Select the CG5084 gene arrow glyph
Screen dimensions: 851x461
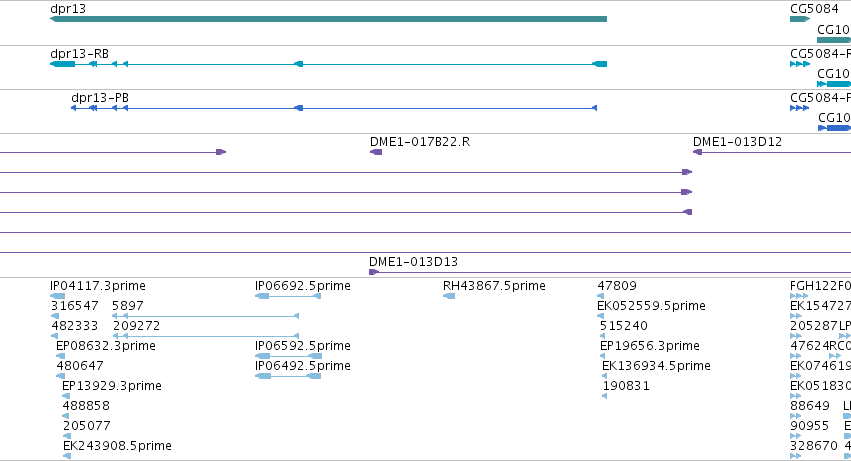coord(800,19)
